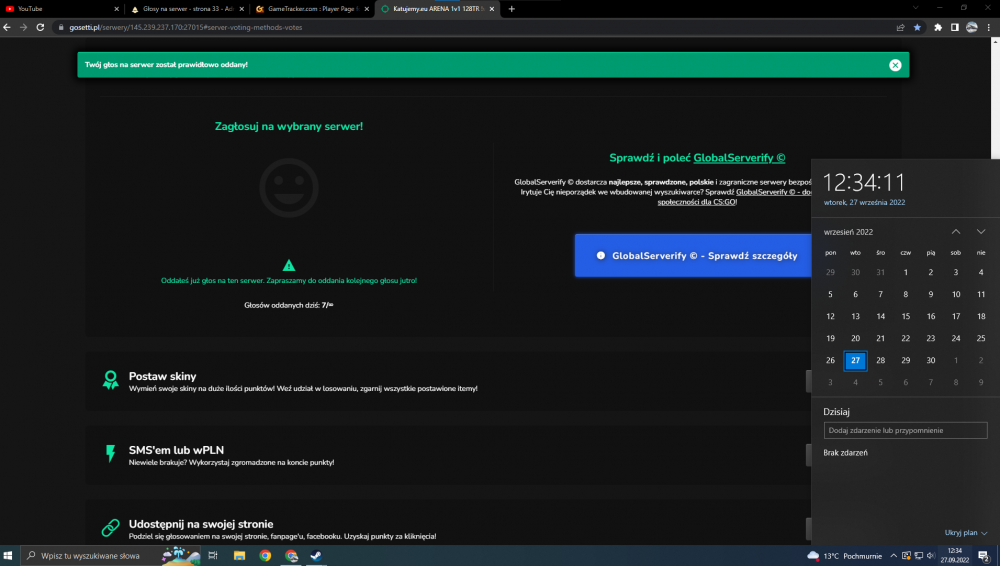Open Chrome's three-dot menu
Image resolution: width=1000 pixels, height=566 pixels.
point(989,27)
